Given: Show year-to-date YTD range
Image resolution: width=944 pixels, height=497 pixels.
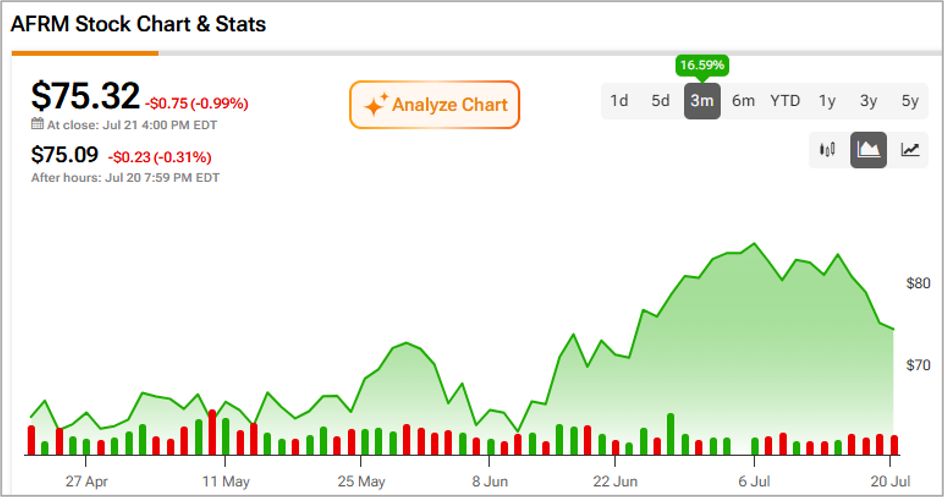Looking at the screenshot, I should coord(785,100).
